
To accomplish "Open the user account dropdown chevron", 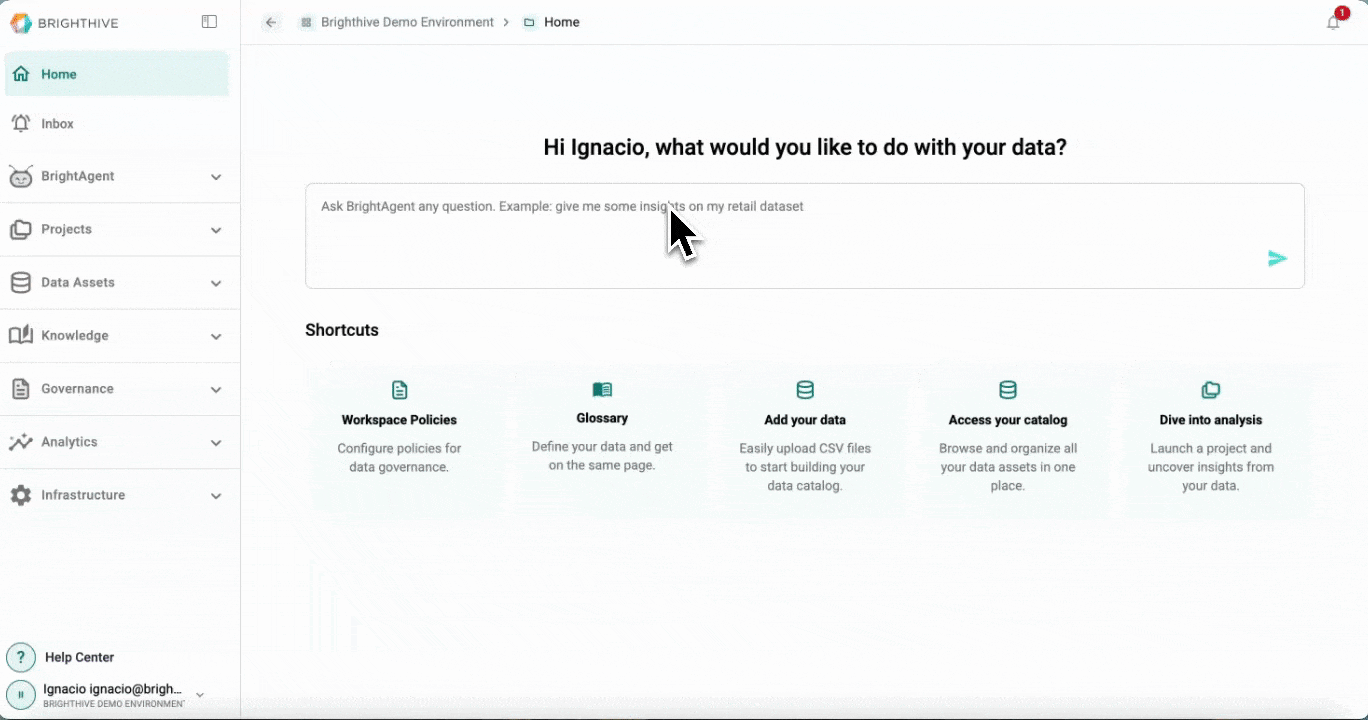I will (200, 694).
